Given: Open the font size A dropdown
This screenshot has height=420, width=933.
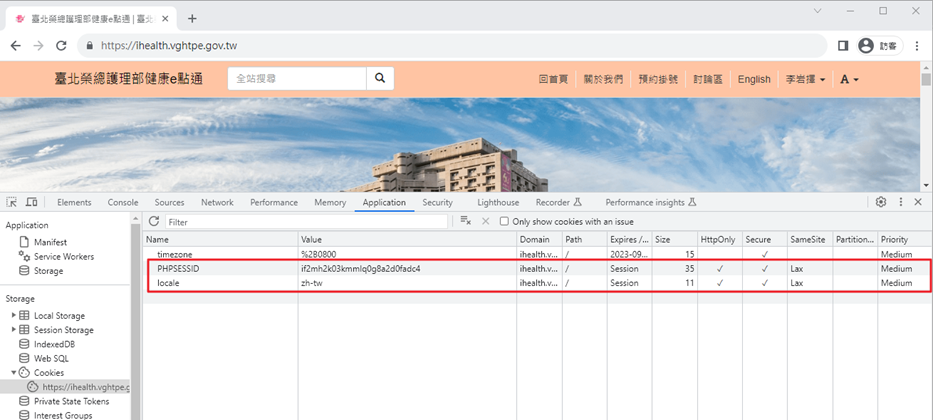Looking at the screenshot, I should 849,79.
